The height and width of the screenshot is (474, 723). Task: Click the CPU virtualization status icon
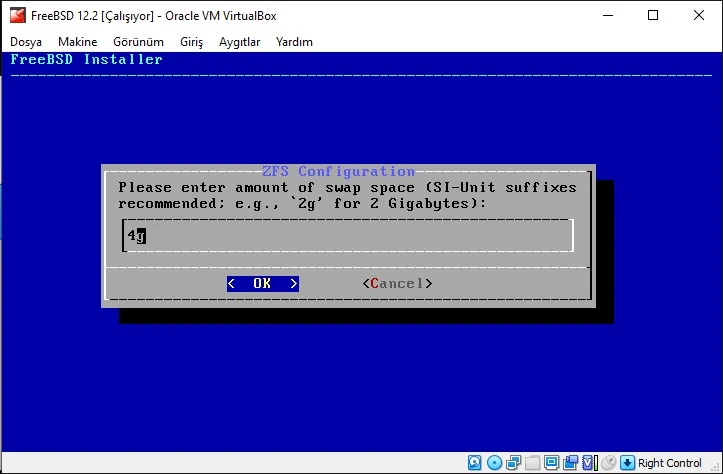[590, 462]
